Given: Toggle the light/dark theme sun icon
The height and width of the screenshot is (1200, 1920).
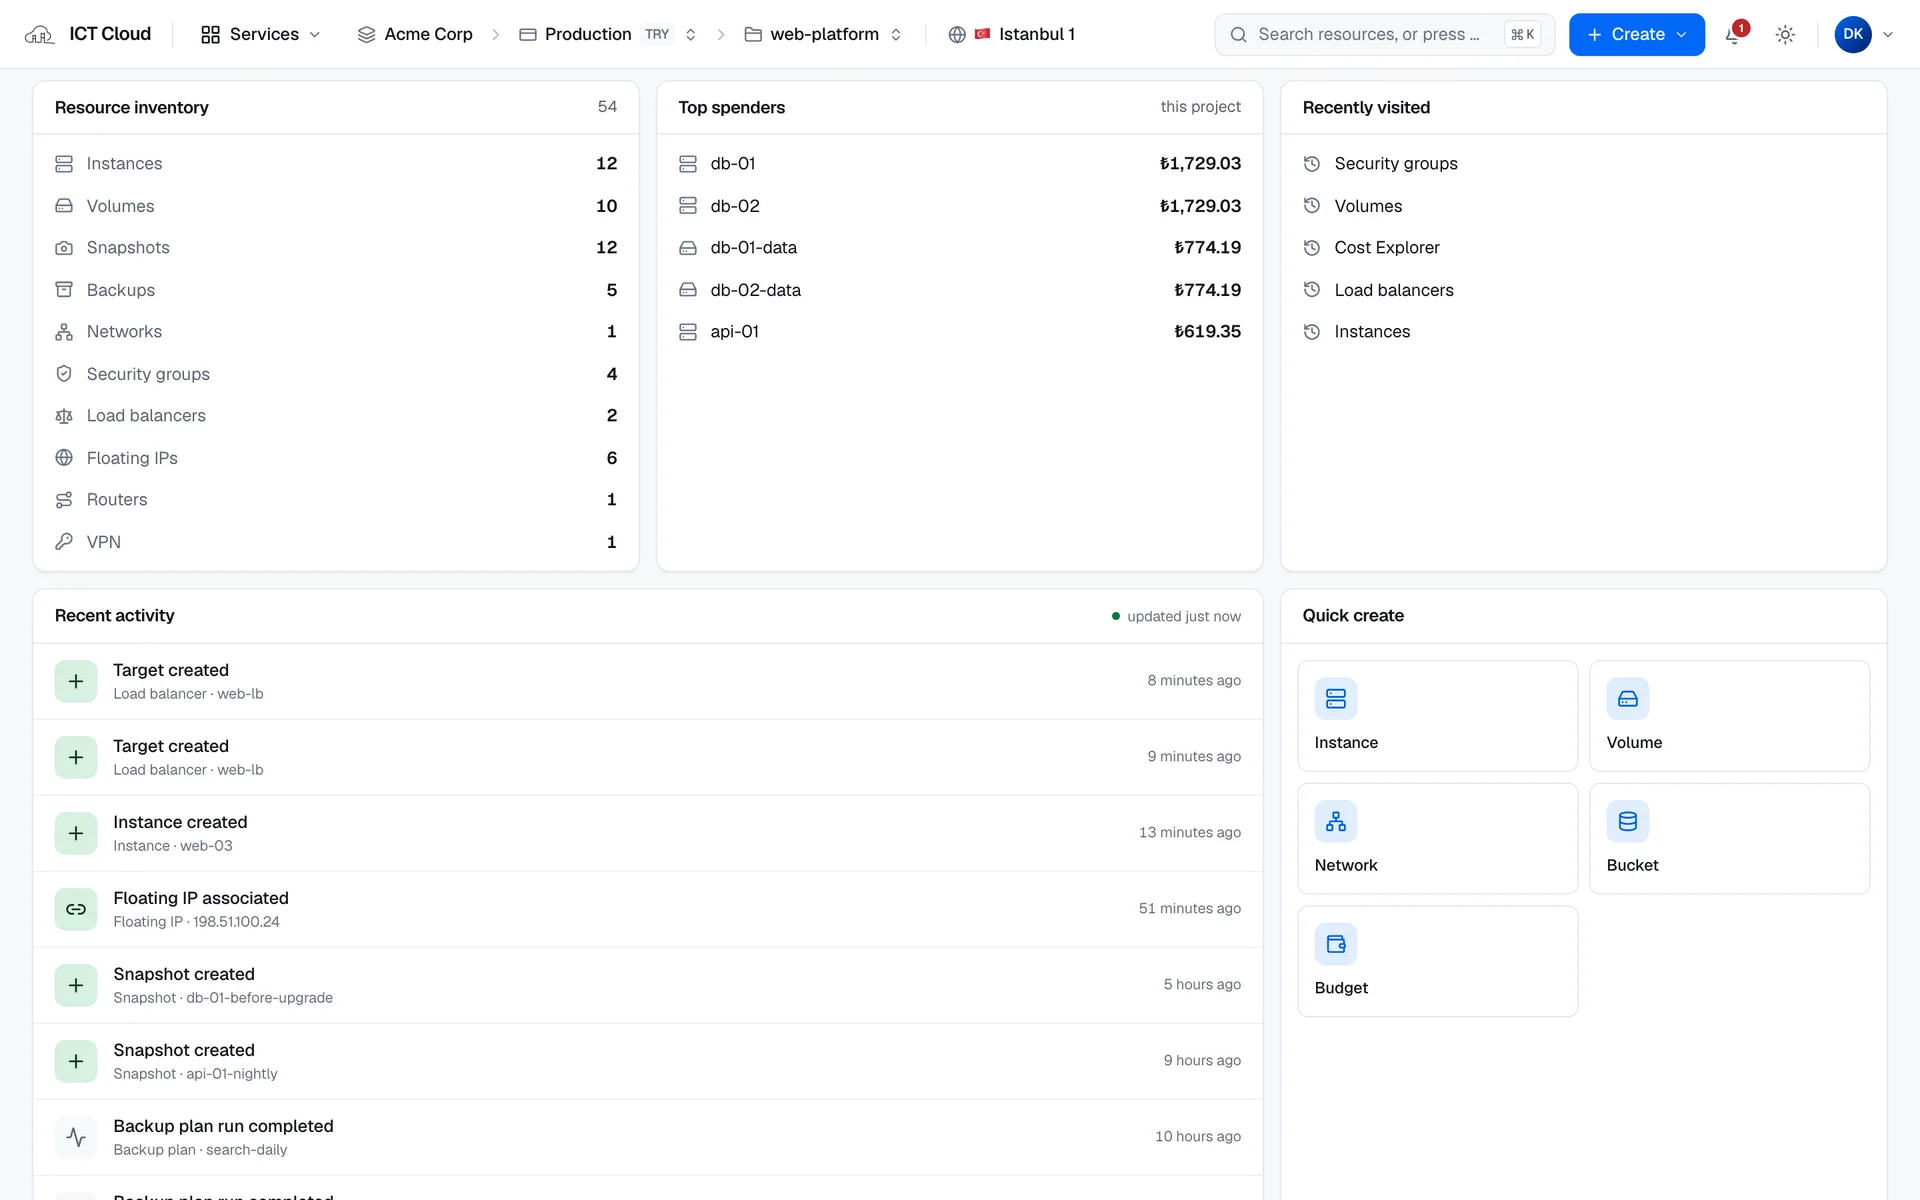Looking at the screenshot, I should [x=1785, y=35].
